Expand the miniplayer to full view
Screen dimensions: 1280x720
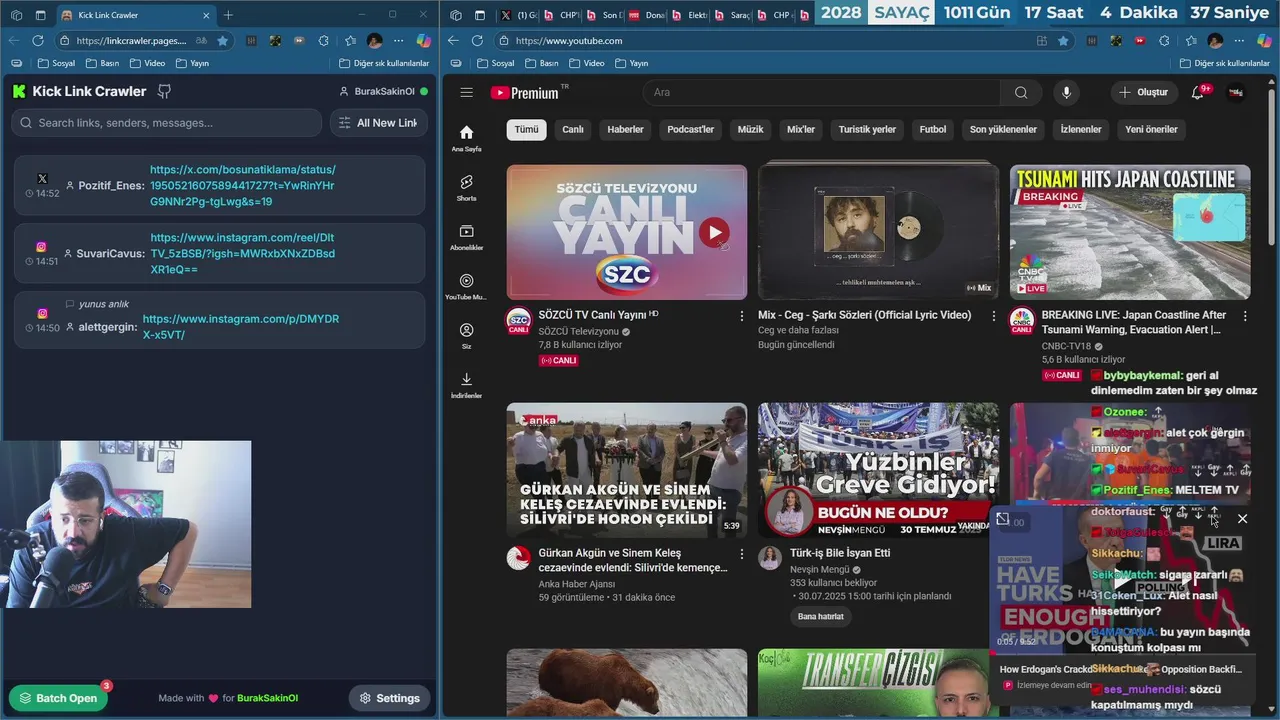pos(1003,519)
